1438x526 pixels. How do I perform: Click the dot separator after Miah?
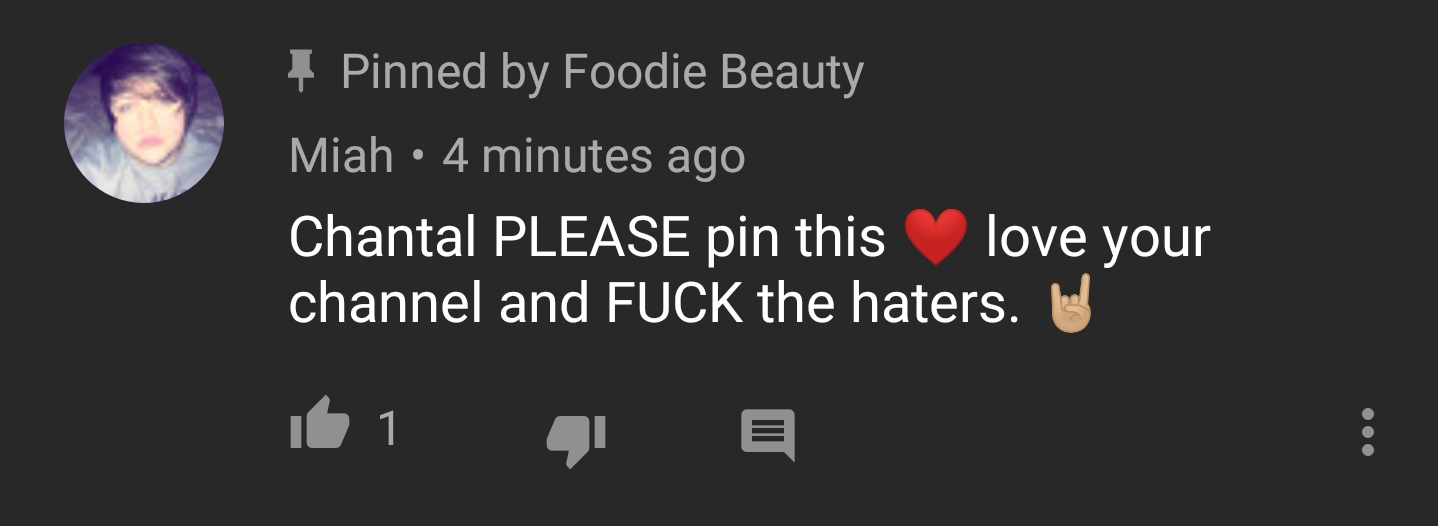click(418, 157)
